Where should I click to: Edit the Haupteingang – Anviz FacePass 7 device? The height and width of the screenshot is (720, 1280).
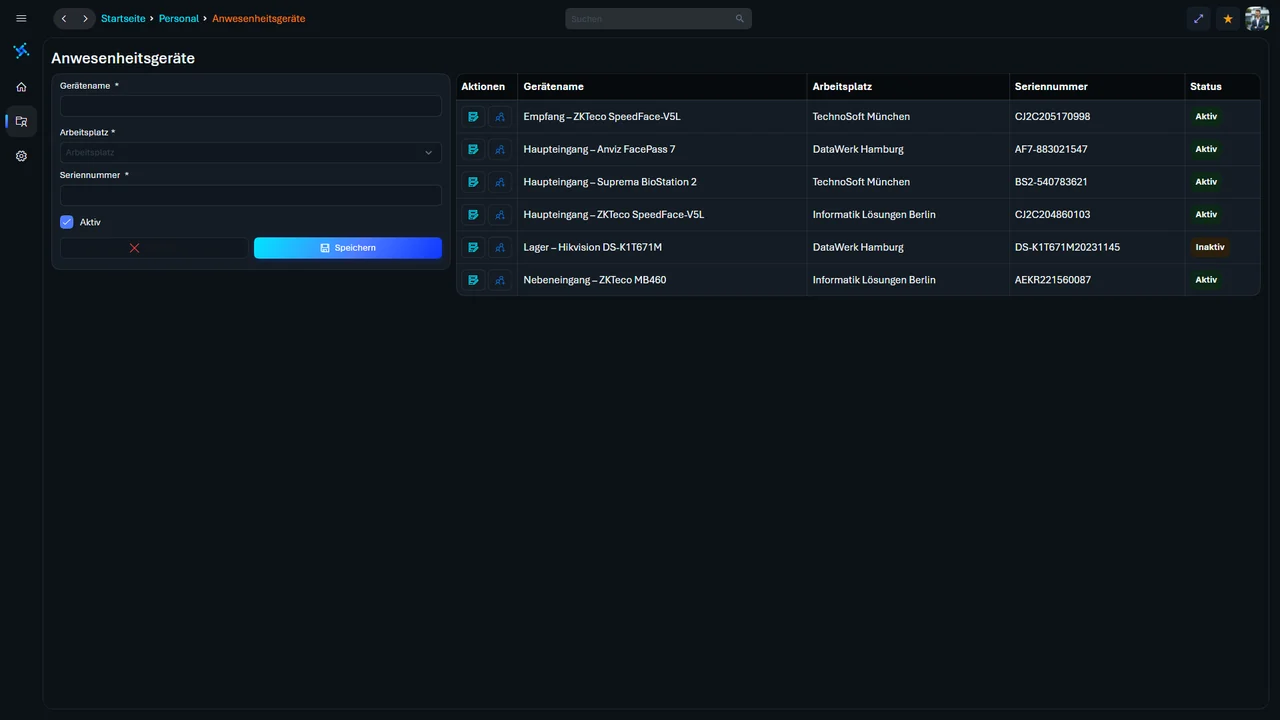pyautogui.click(x=473, y=149)
